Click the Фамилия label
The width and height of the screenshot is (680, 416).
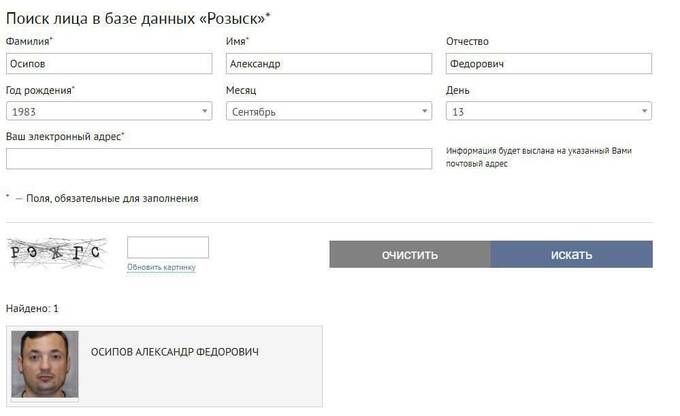tap(29, 41)
